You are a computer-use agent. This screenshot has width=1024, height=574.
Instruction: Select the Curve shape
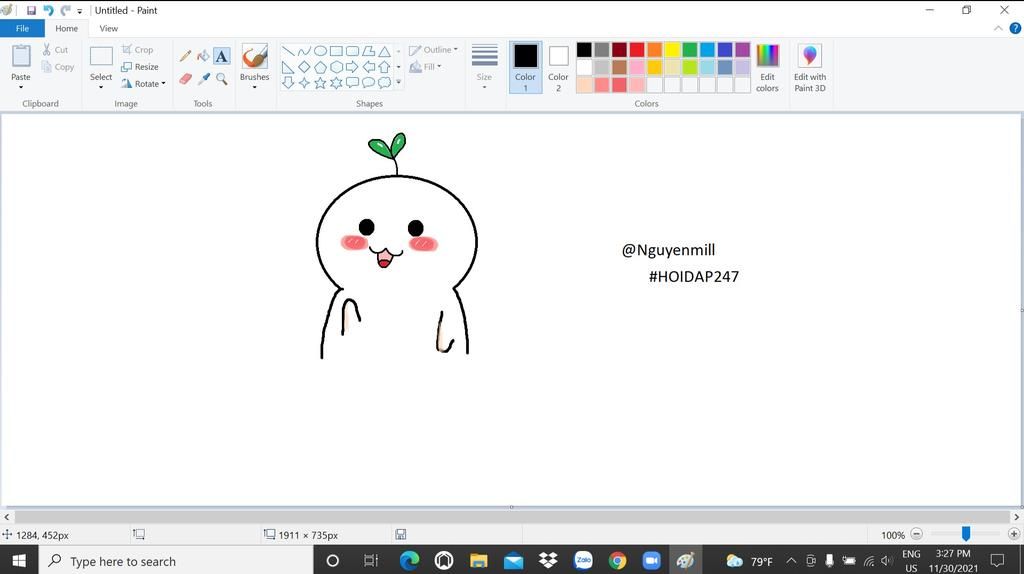(x=304, y=51)
